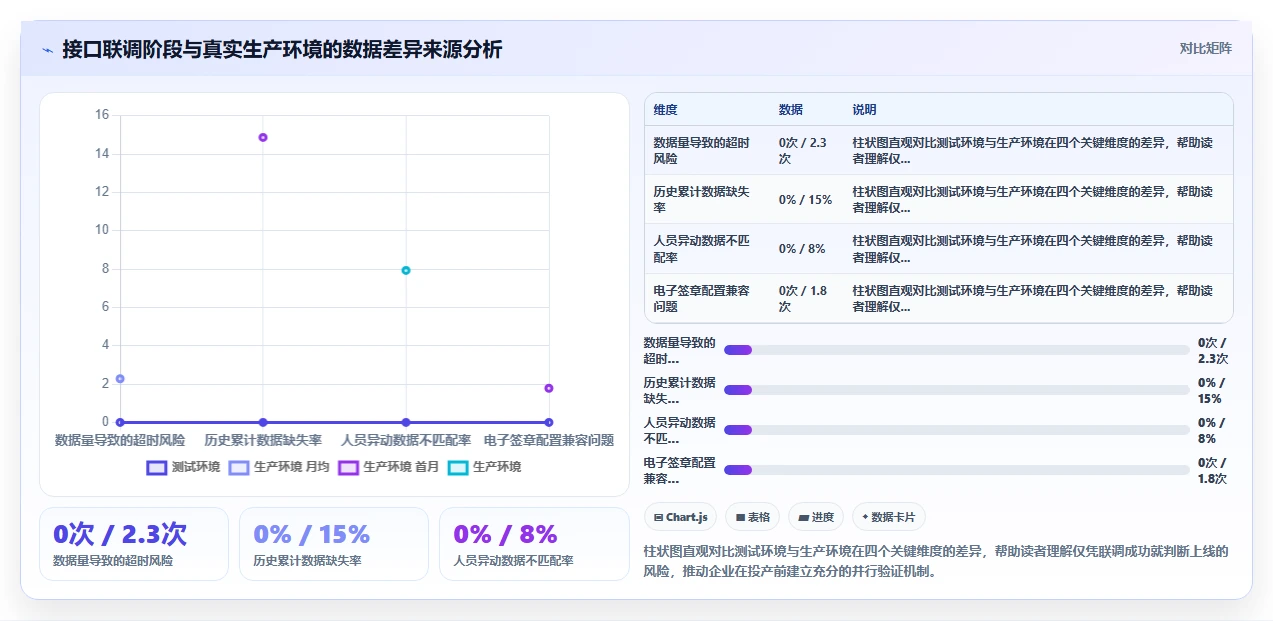Click the 2.3 data point for 数据量导致的超时风险
Image resolution: width=1273 pixels, height=621 pixels.
point(120,379)
